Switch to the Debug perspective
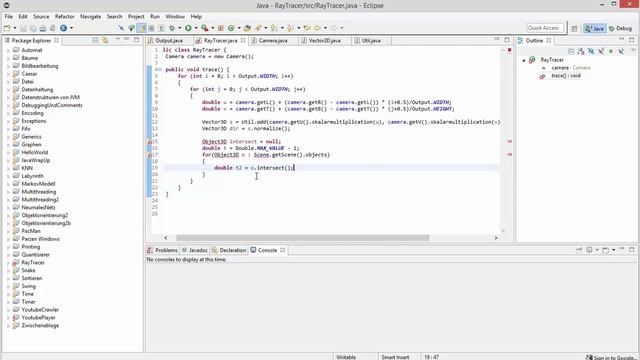Viewport: 640px width, 360px height. [620, 28]
